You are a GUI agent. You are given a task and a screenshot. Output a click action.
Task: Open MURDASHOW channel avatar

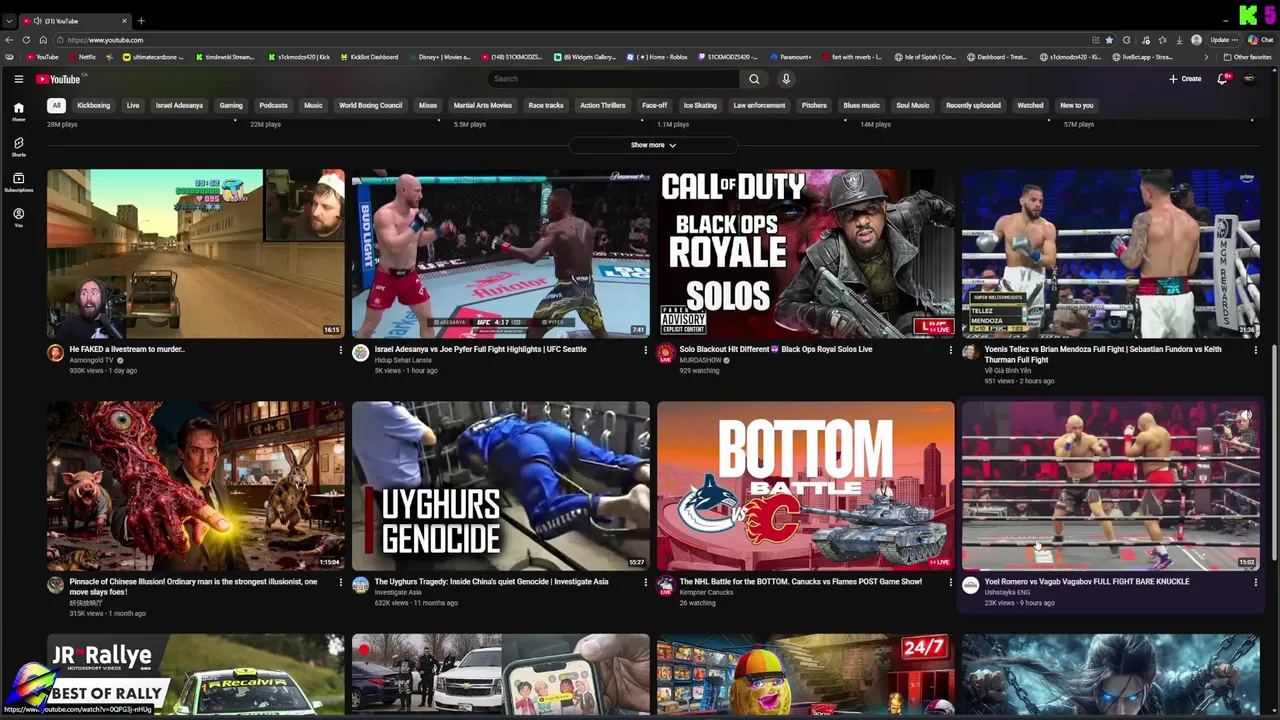tap(665, 353)
